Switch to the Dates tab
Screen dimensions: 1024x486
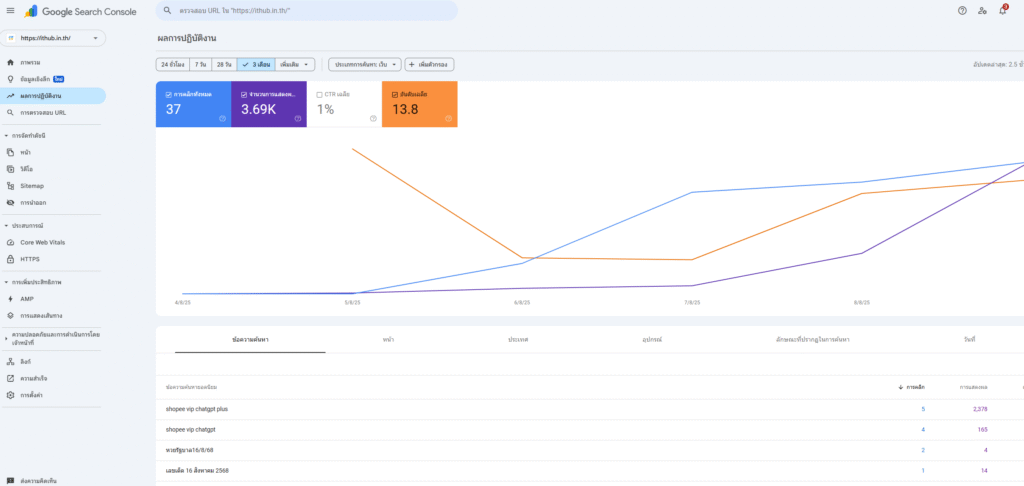click(970, 340)
